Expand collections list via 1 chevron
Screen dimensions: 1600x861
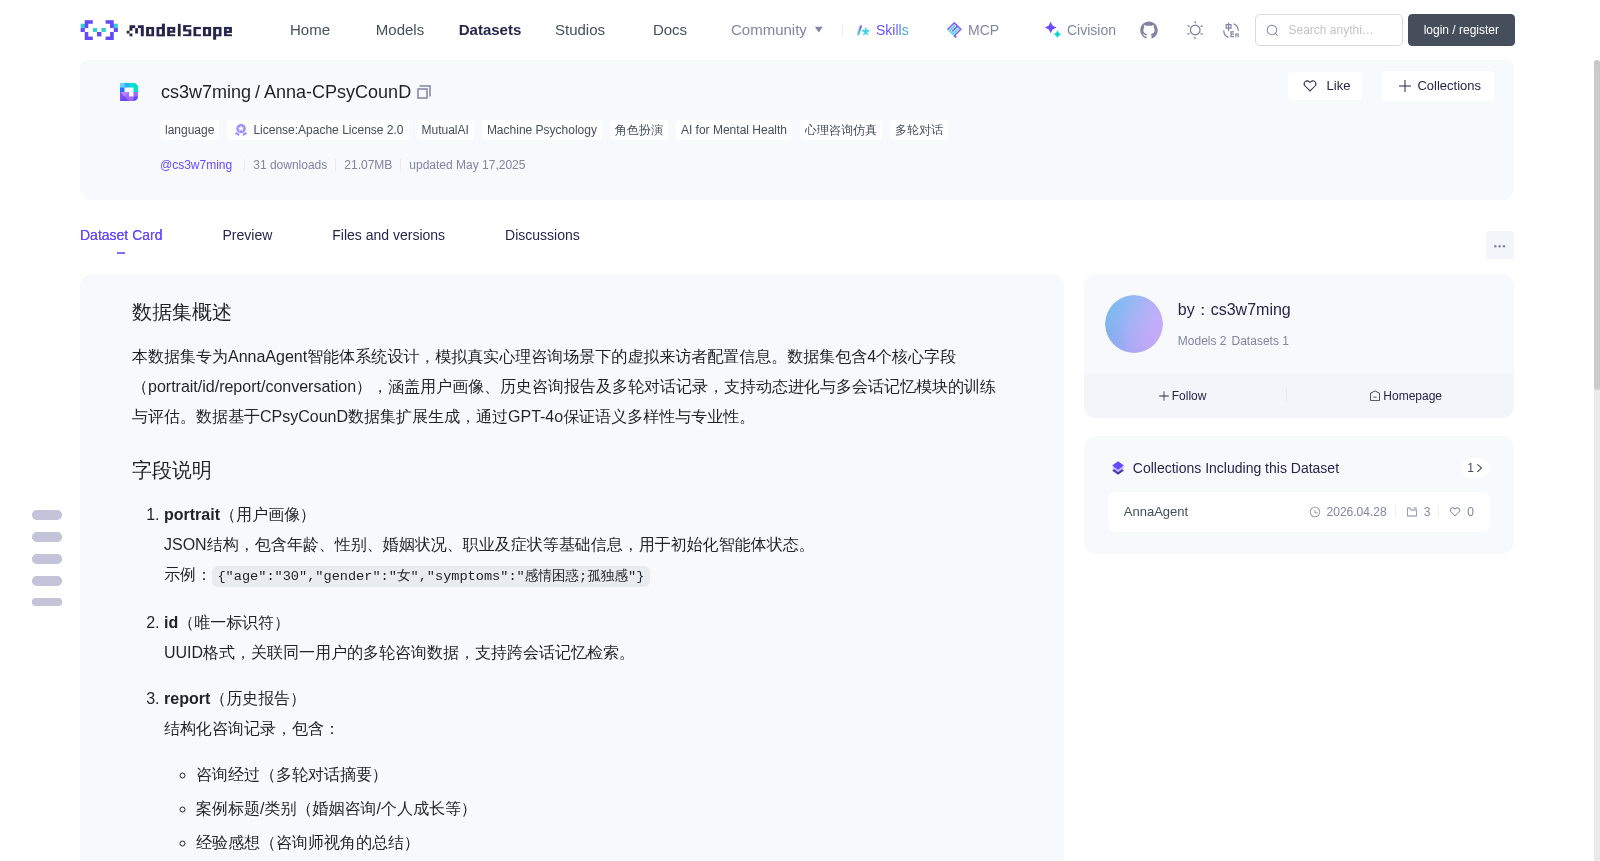pyautogui.click(x=1475, y=468)
